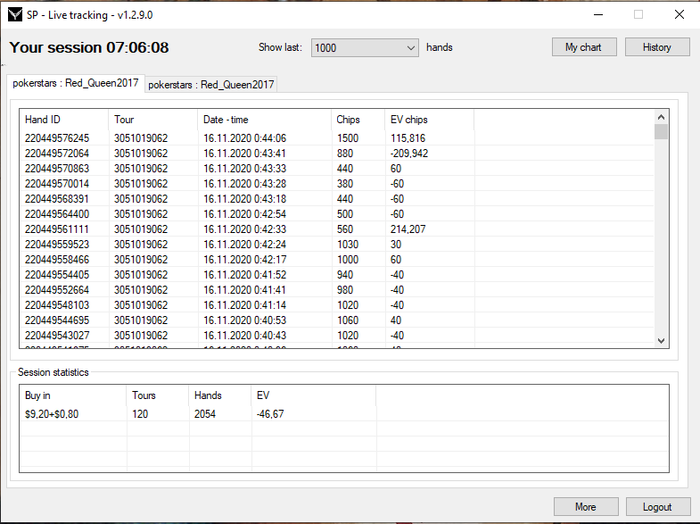Select hand 220449554405 row
This screenshot has width=700, height=524.
tap(337, 275)
